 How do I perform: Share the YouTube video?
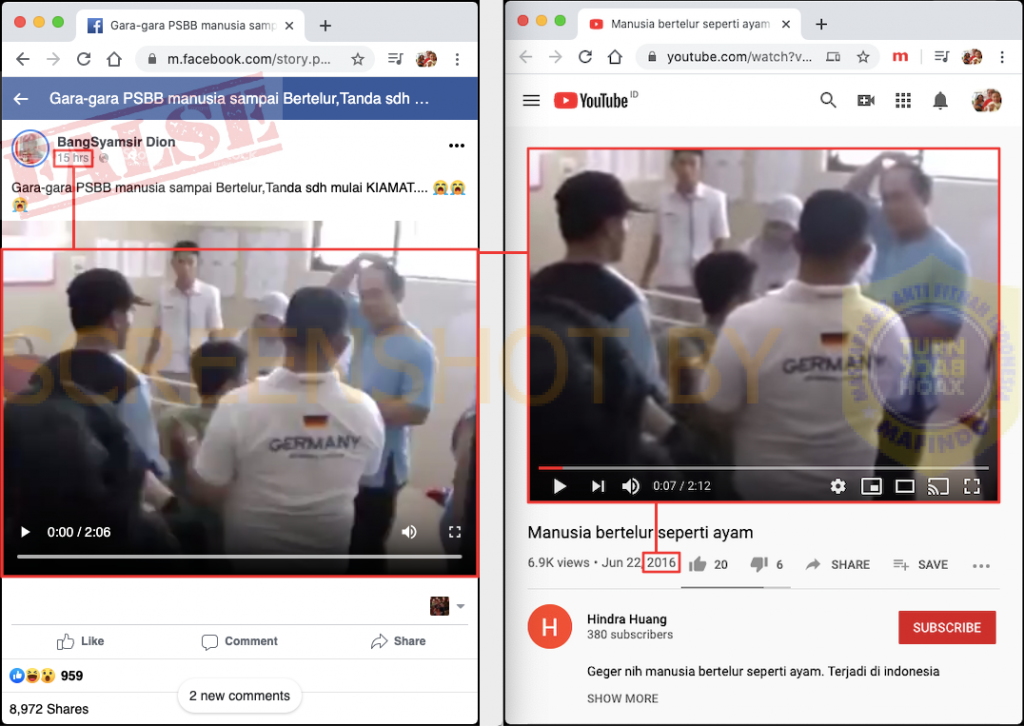click(838, 565)
